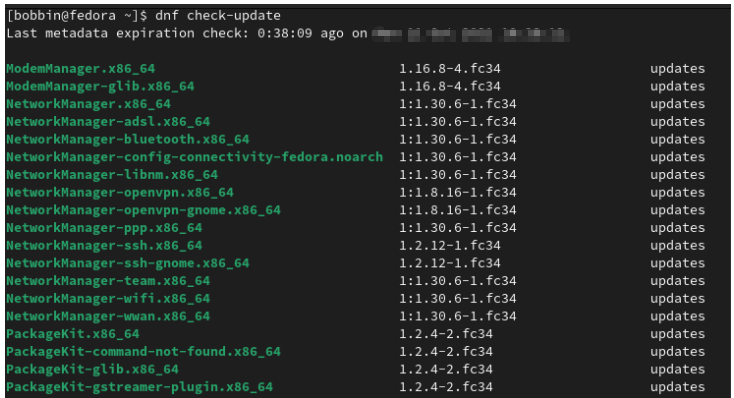Screen dimensions: 734x398
Task: Select the PackageKit-gstreamer-plugin.x86_64 entry
Action: coord(139,387)
